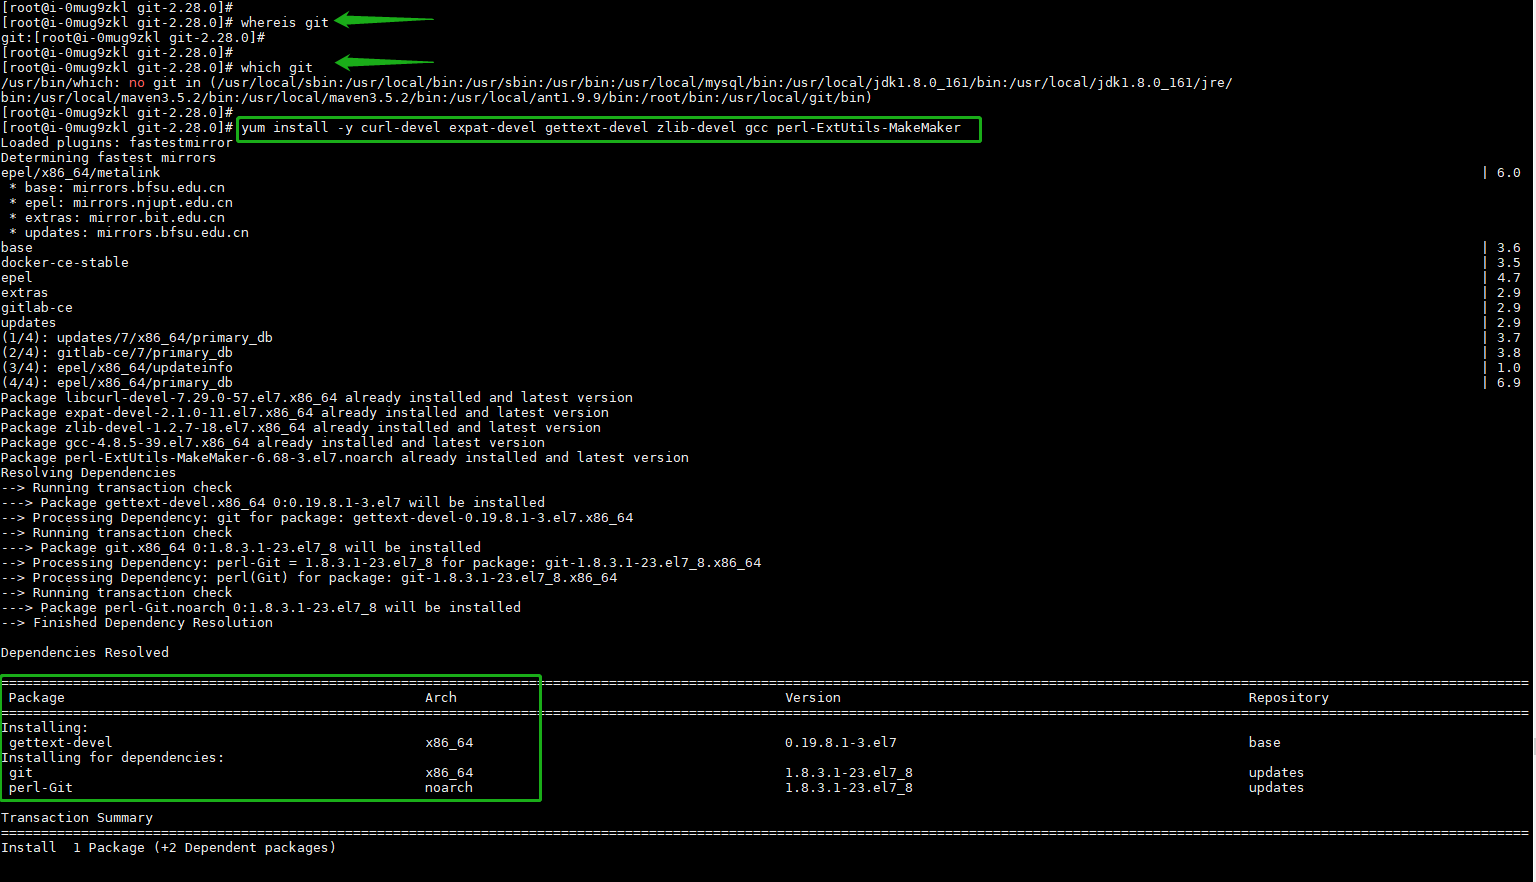Click the 'Repository' column header
1536x882 pixels.
(x=1289, y=698)
